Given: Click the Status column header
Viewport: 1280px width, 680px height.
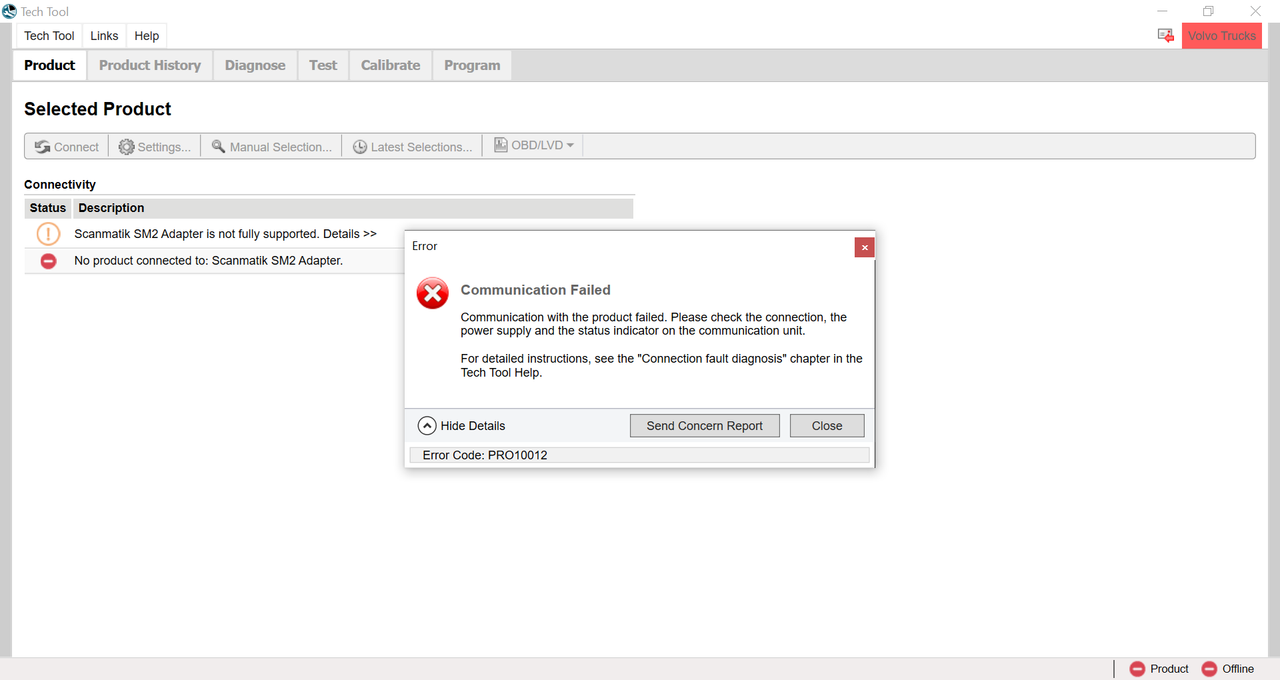Looking at the screenshot, I should click(48, 208).
